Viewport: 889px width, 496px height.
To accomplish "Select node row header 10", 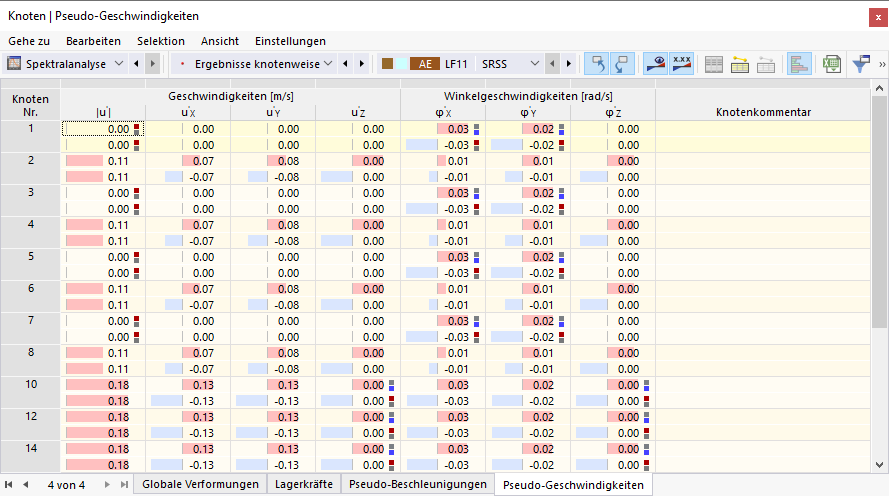I will [x=31, y=392].
